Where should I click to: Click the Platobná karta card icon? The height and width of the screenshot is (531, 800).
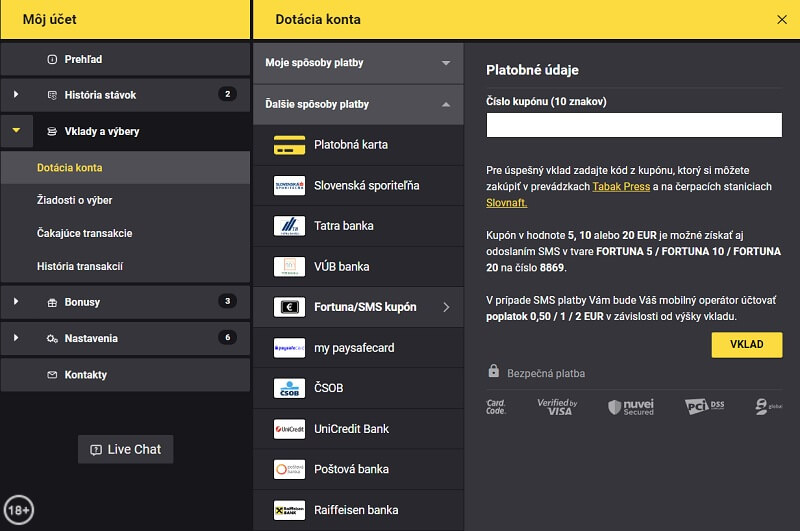pyautogui.click(x=289, y=145)
